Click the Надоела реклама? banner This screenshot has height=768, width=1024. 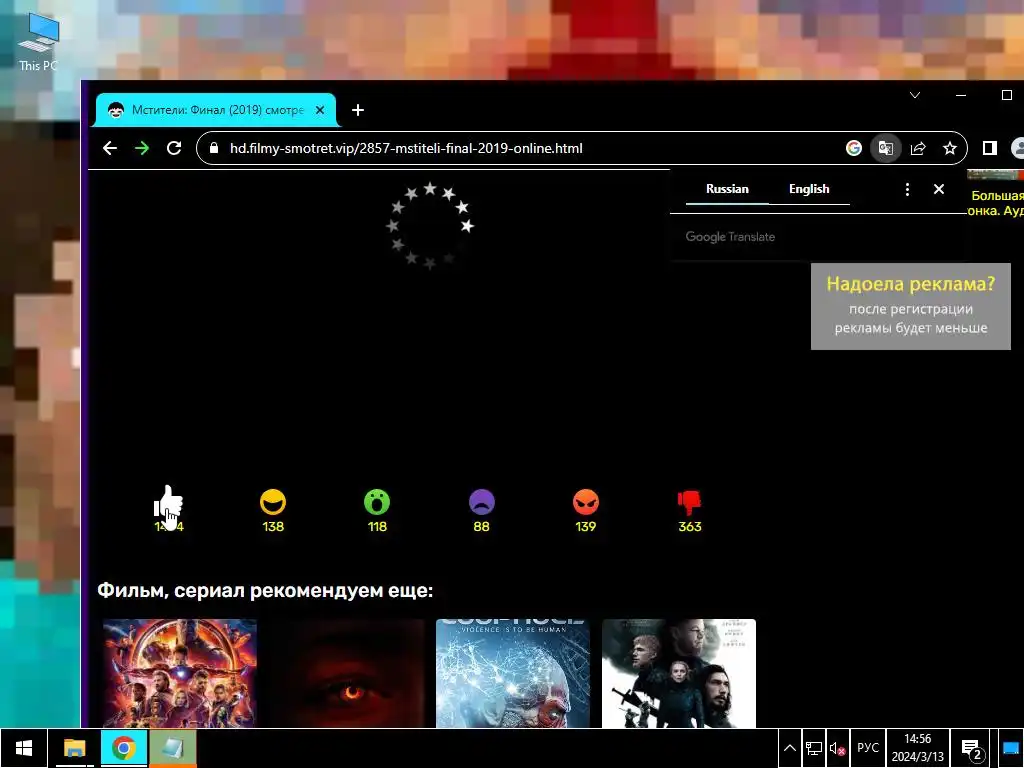pyautogui.click(x=910, y=306)
